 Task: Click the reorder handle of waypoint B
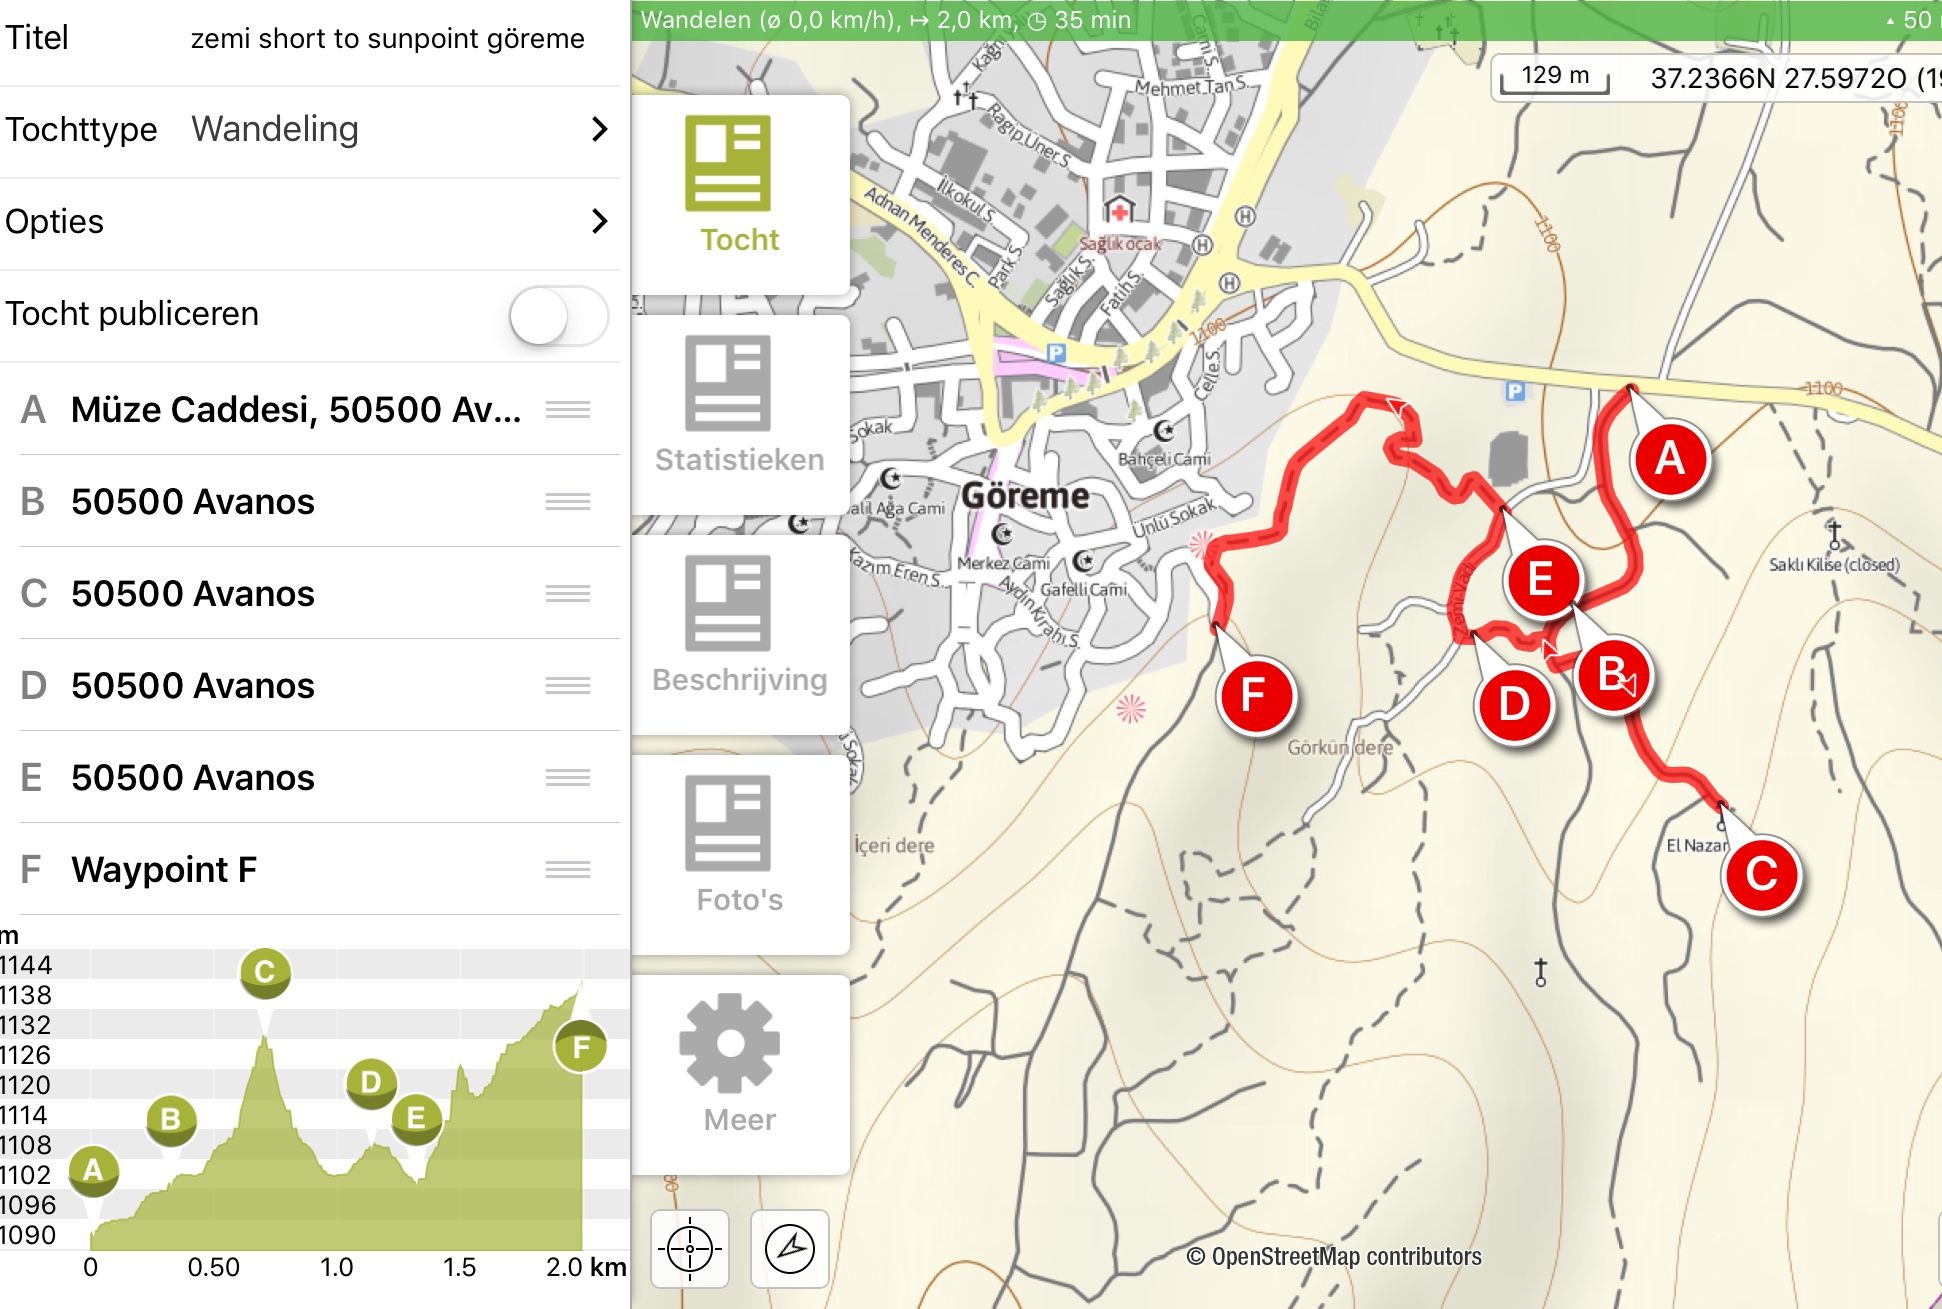click(568, 502)
